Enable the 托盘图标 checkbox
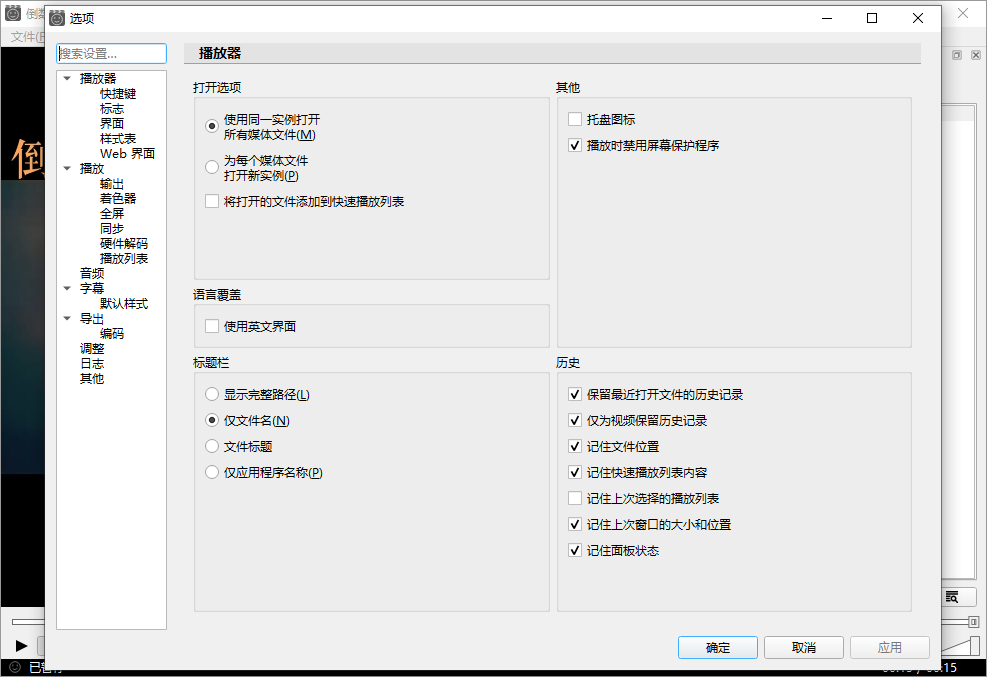 pos(575,119)
